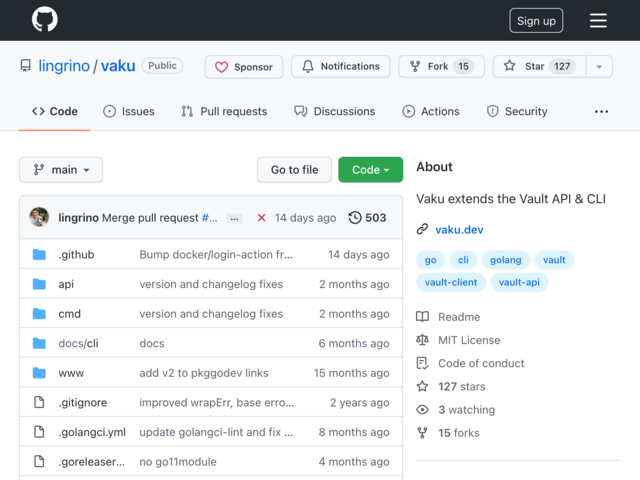Click lingrino's avatar thumbnail
This screenshot has height=480, width=640.
(39, 217)
